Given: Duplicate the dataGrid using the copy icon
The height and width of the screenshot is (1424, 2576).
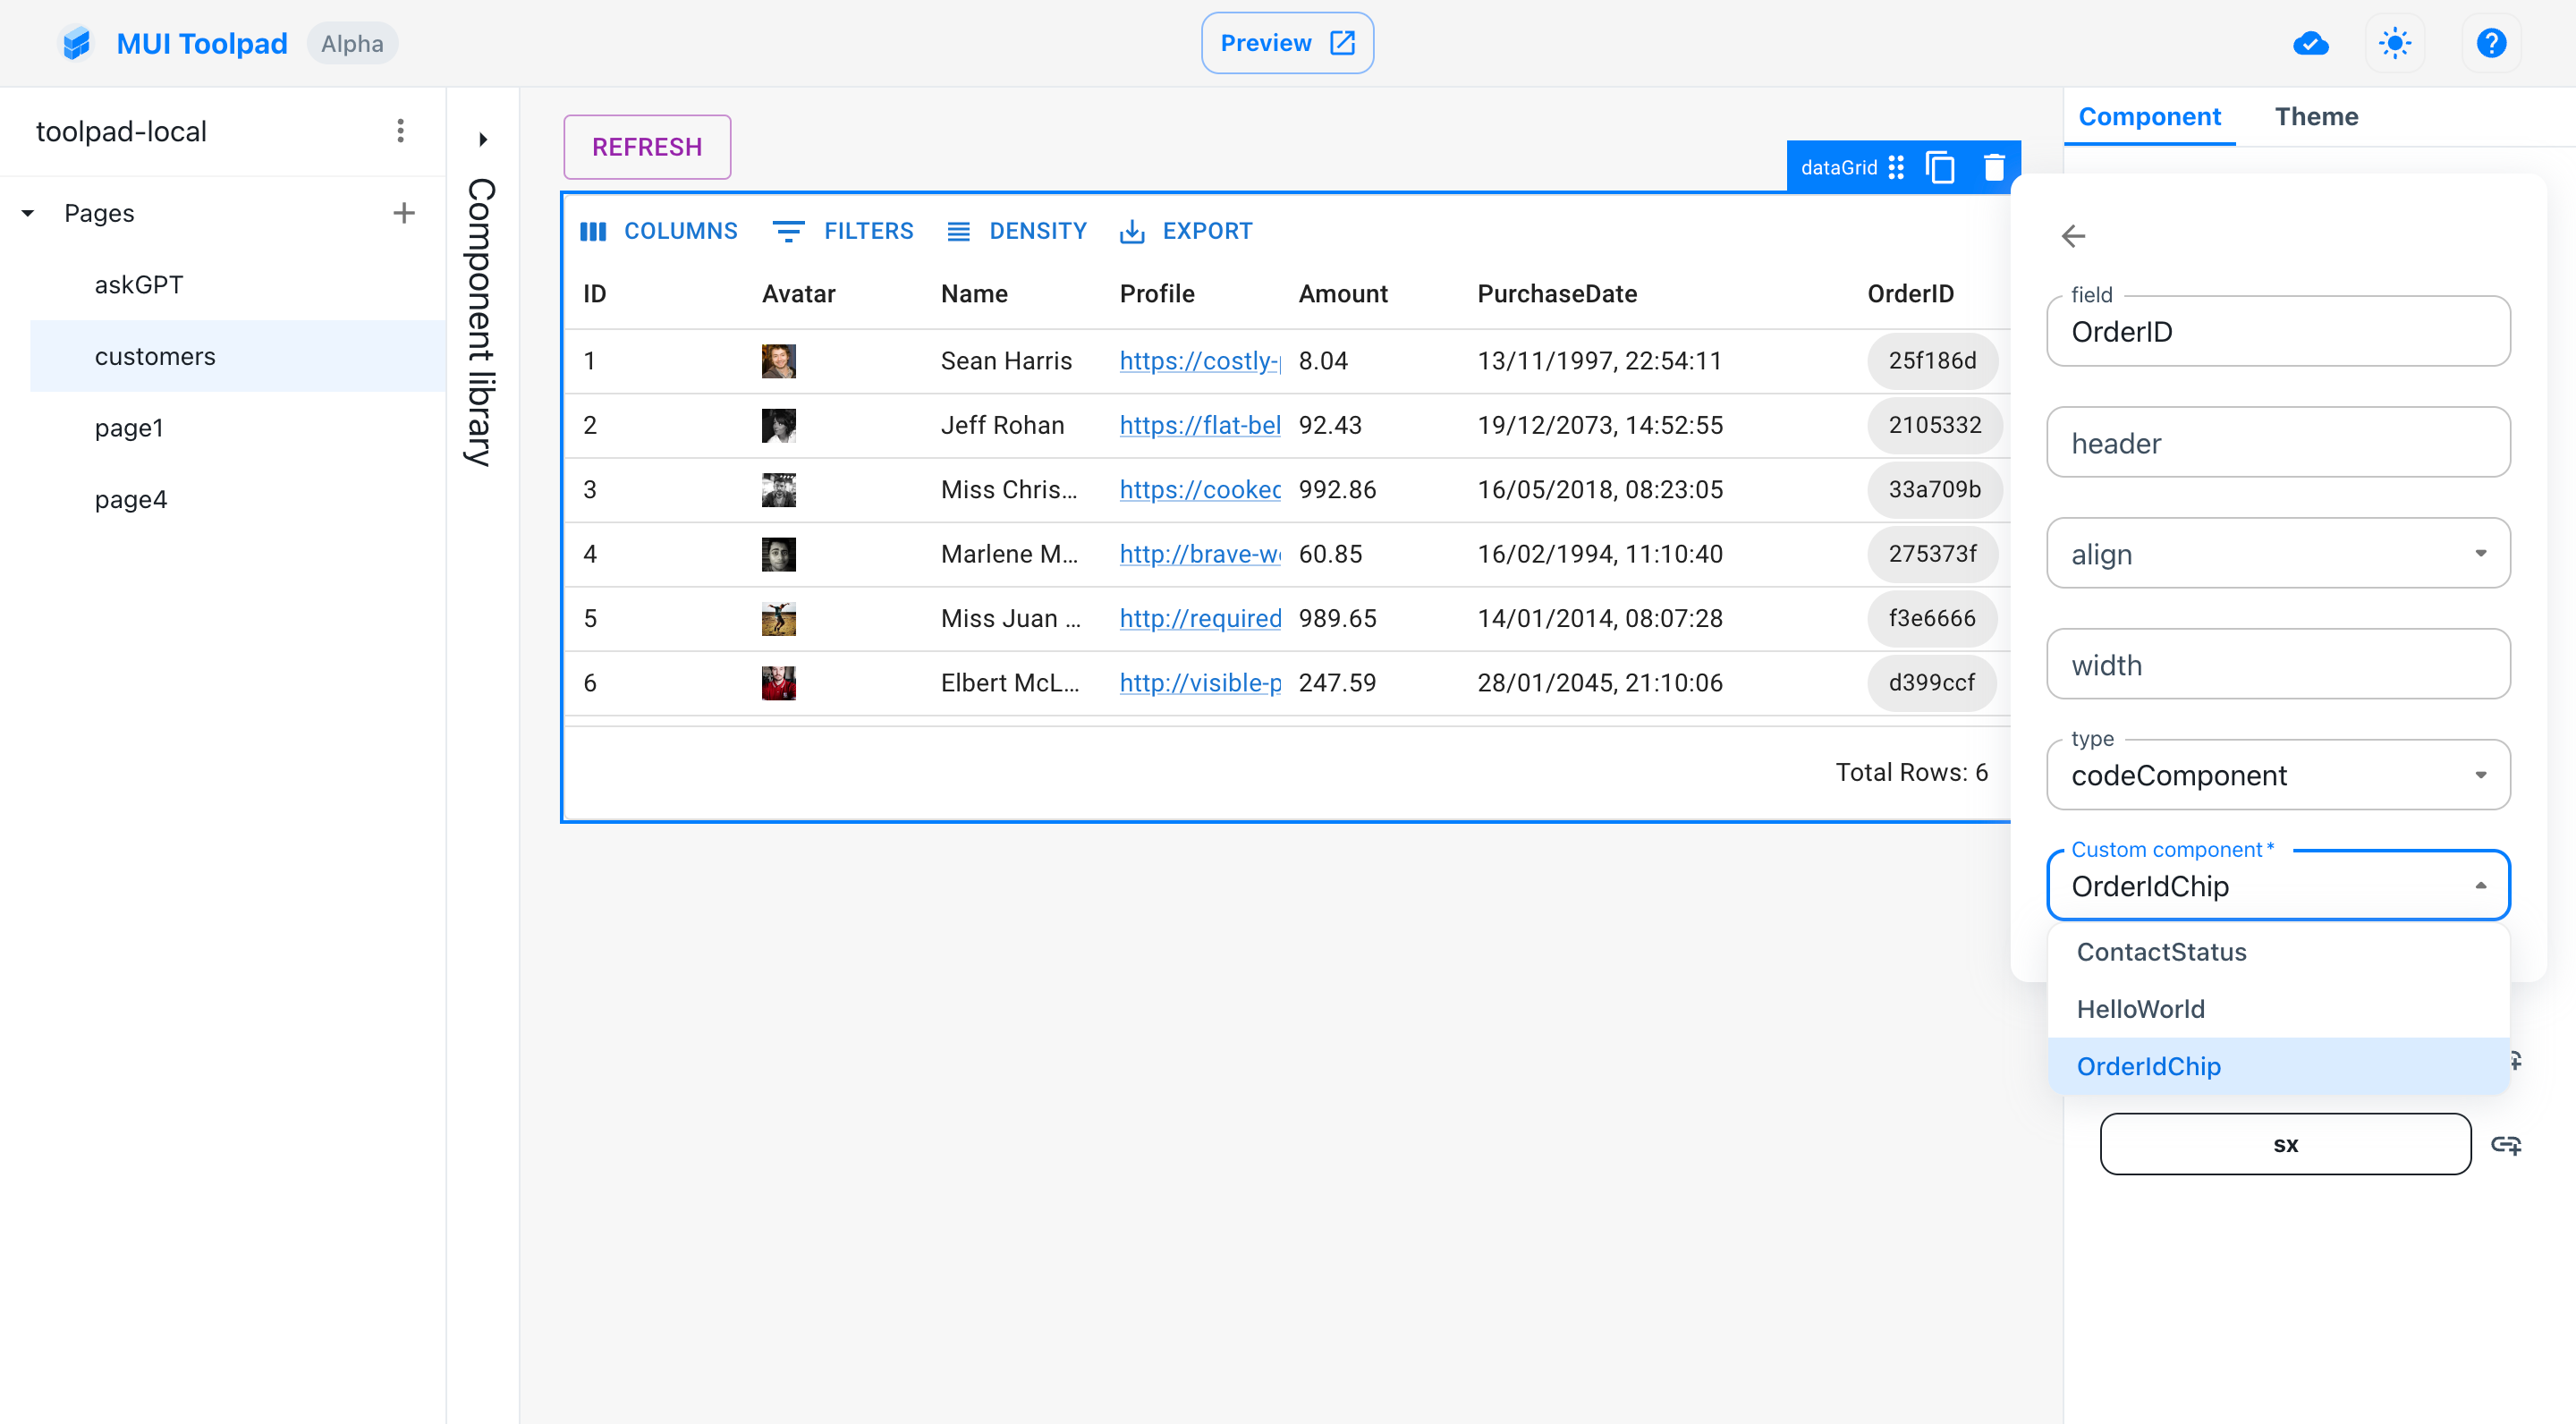Looking at the screenshot, I should tap(1941, 166).
